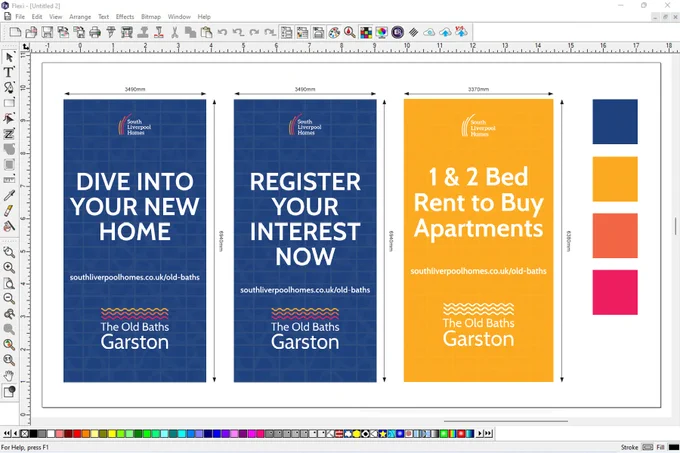Select the pink color square on canvas
The width and height of the screenshot is (680, 453).
point(615,292)
